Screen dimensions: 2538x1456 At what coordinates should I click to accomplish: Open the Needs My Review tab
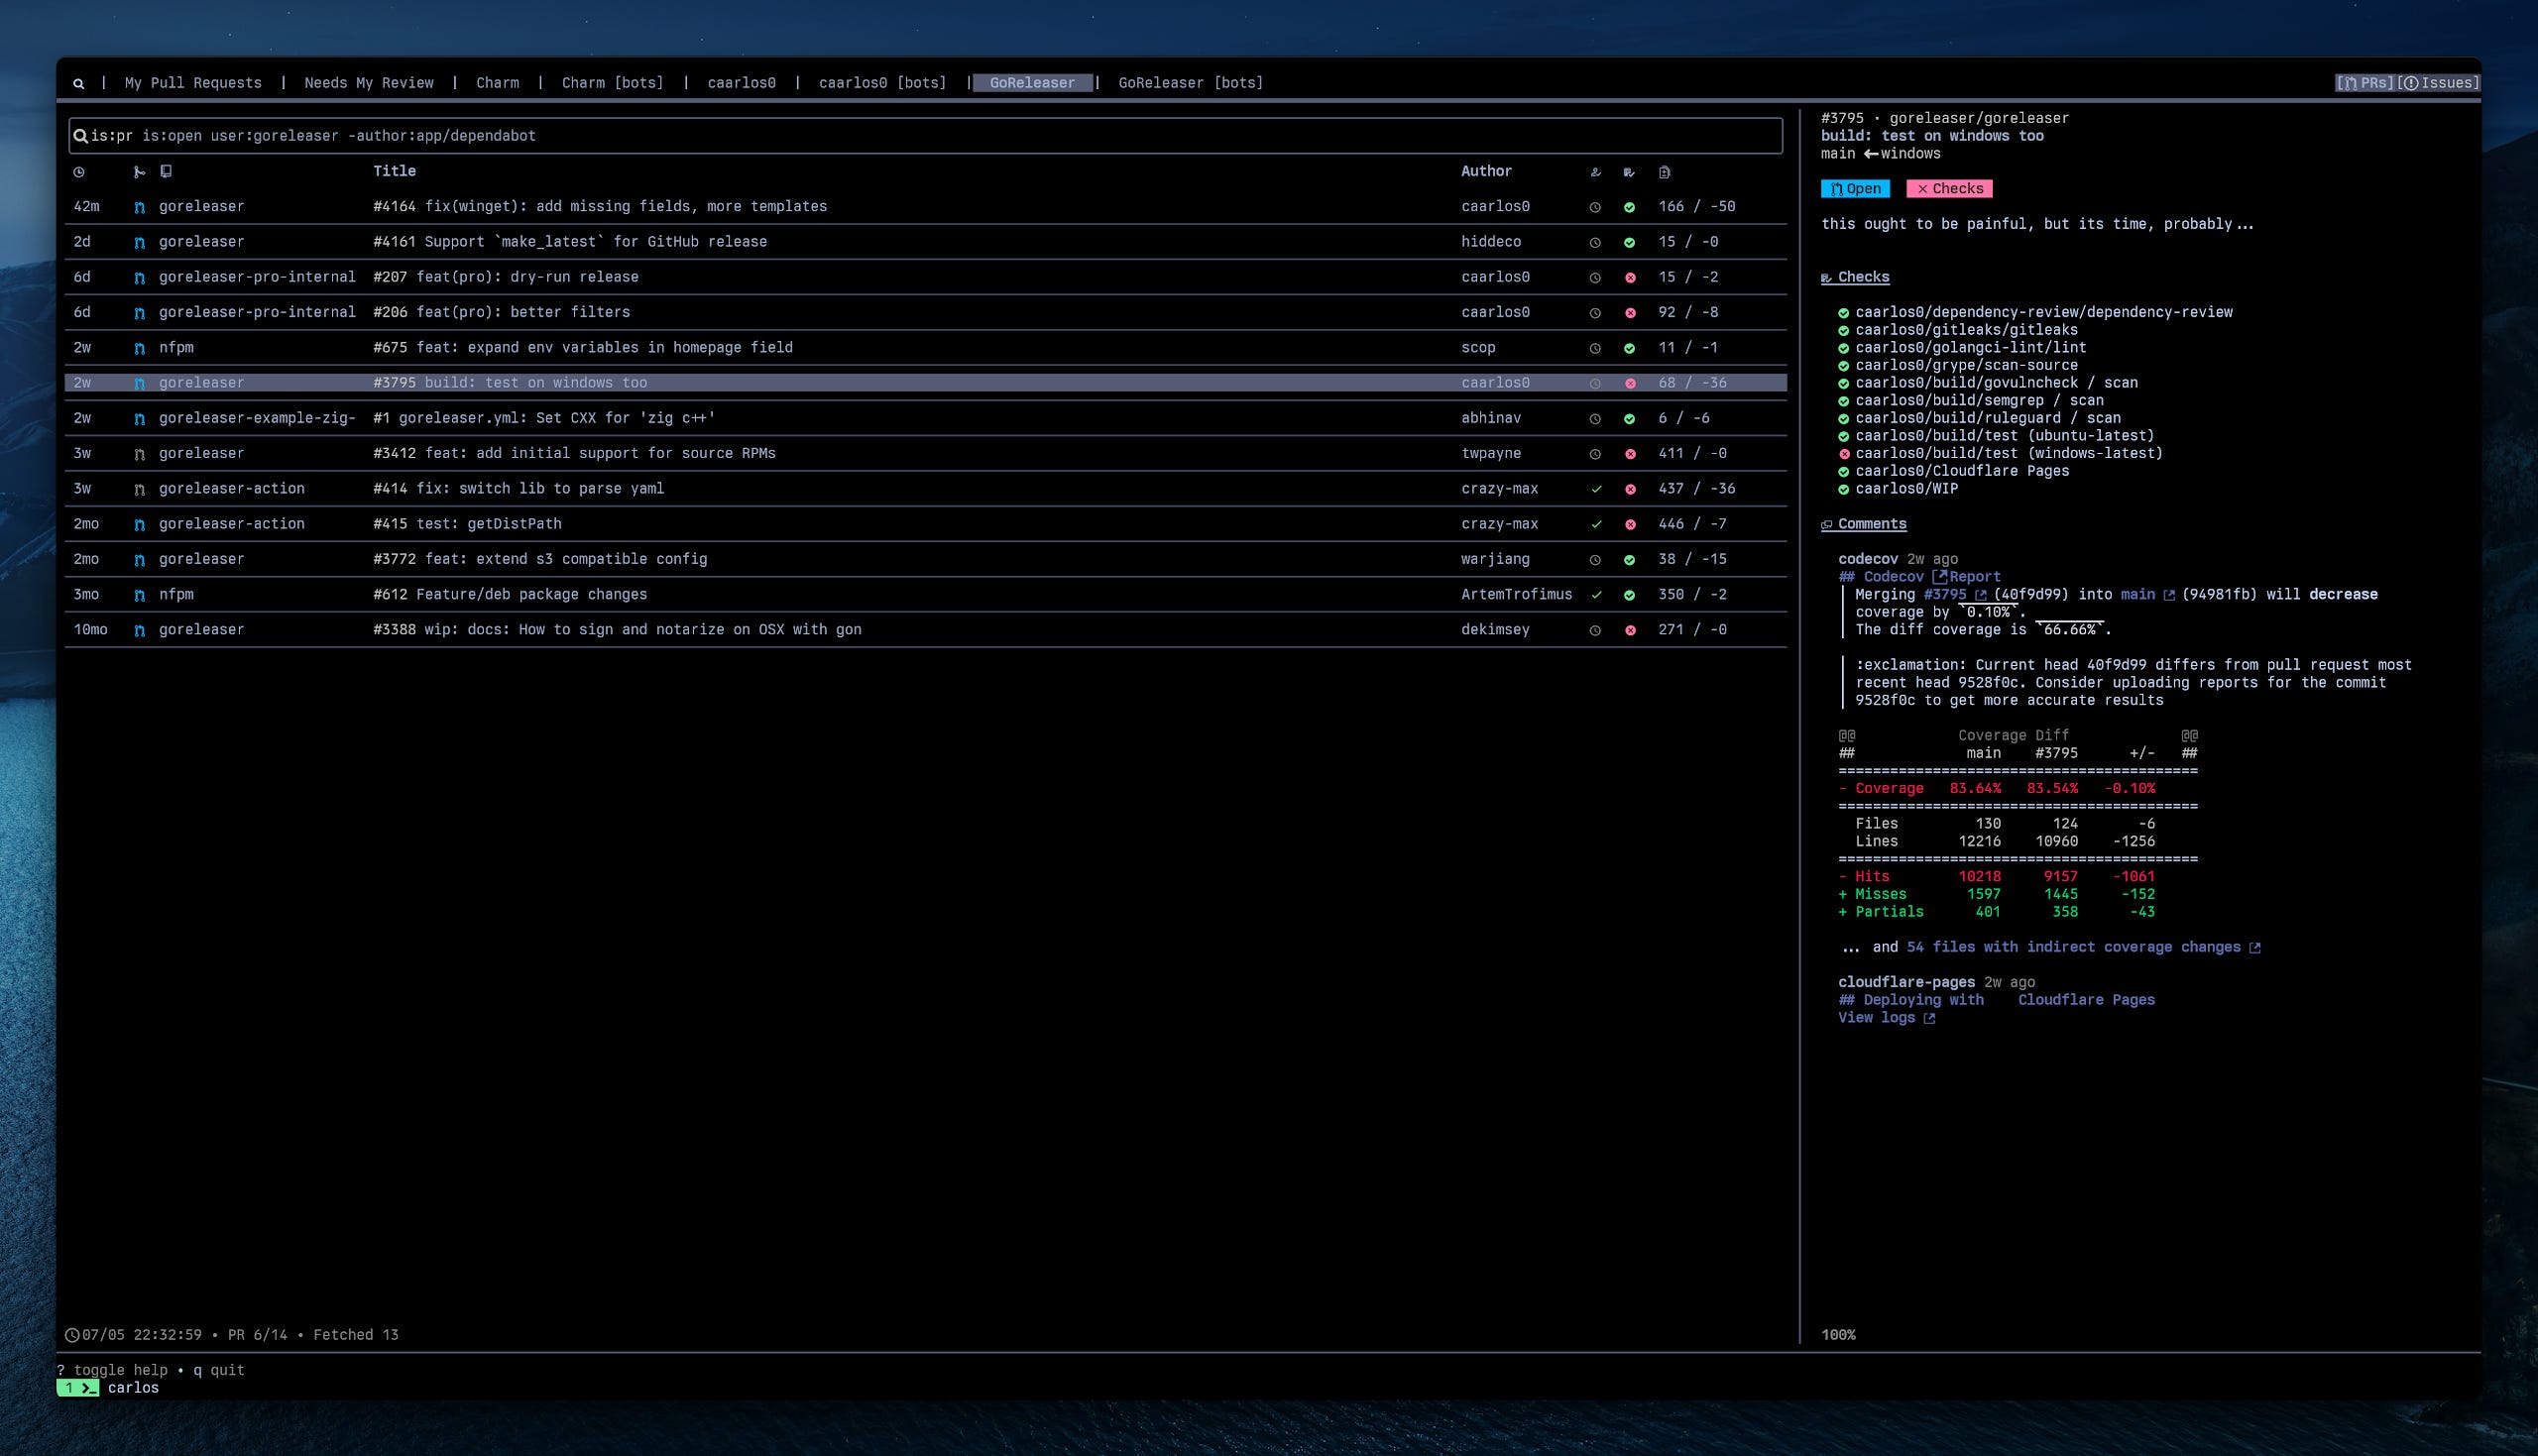click(369, 83)
